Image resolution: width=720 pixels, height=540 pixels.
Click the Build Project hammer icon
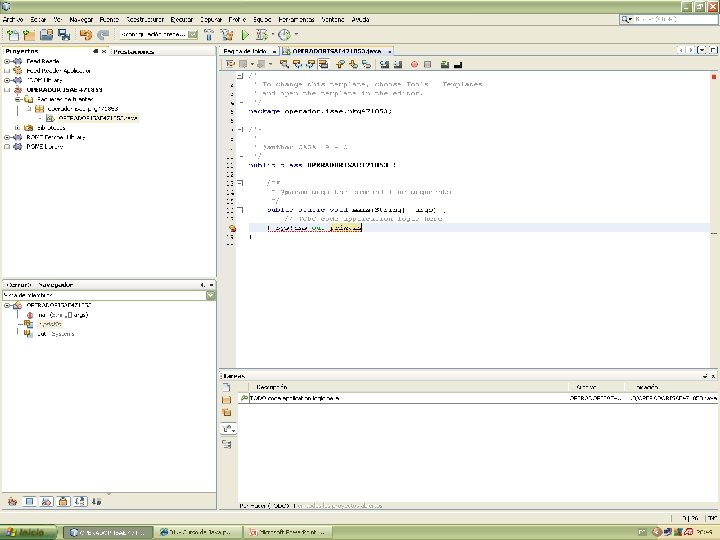[x=207, y=35]
